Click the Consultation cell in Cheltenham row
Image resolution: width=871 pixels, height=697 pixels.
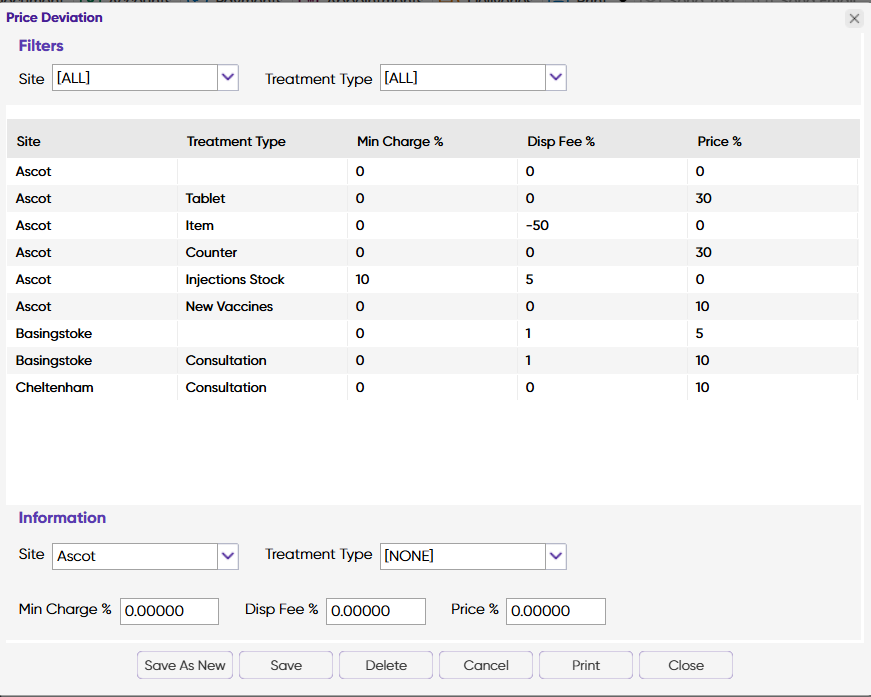[x=263, y=387]
